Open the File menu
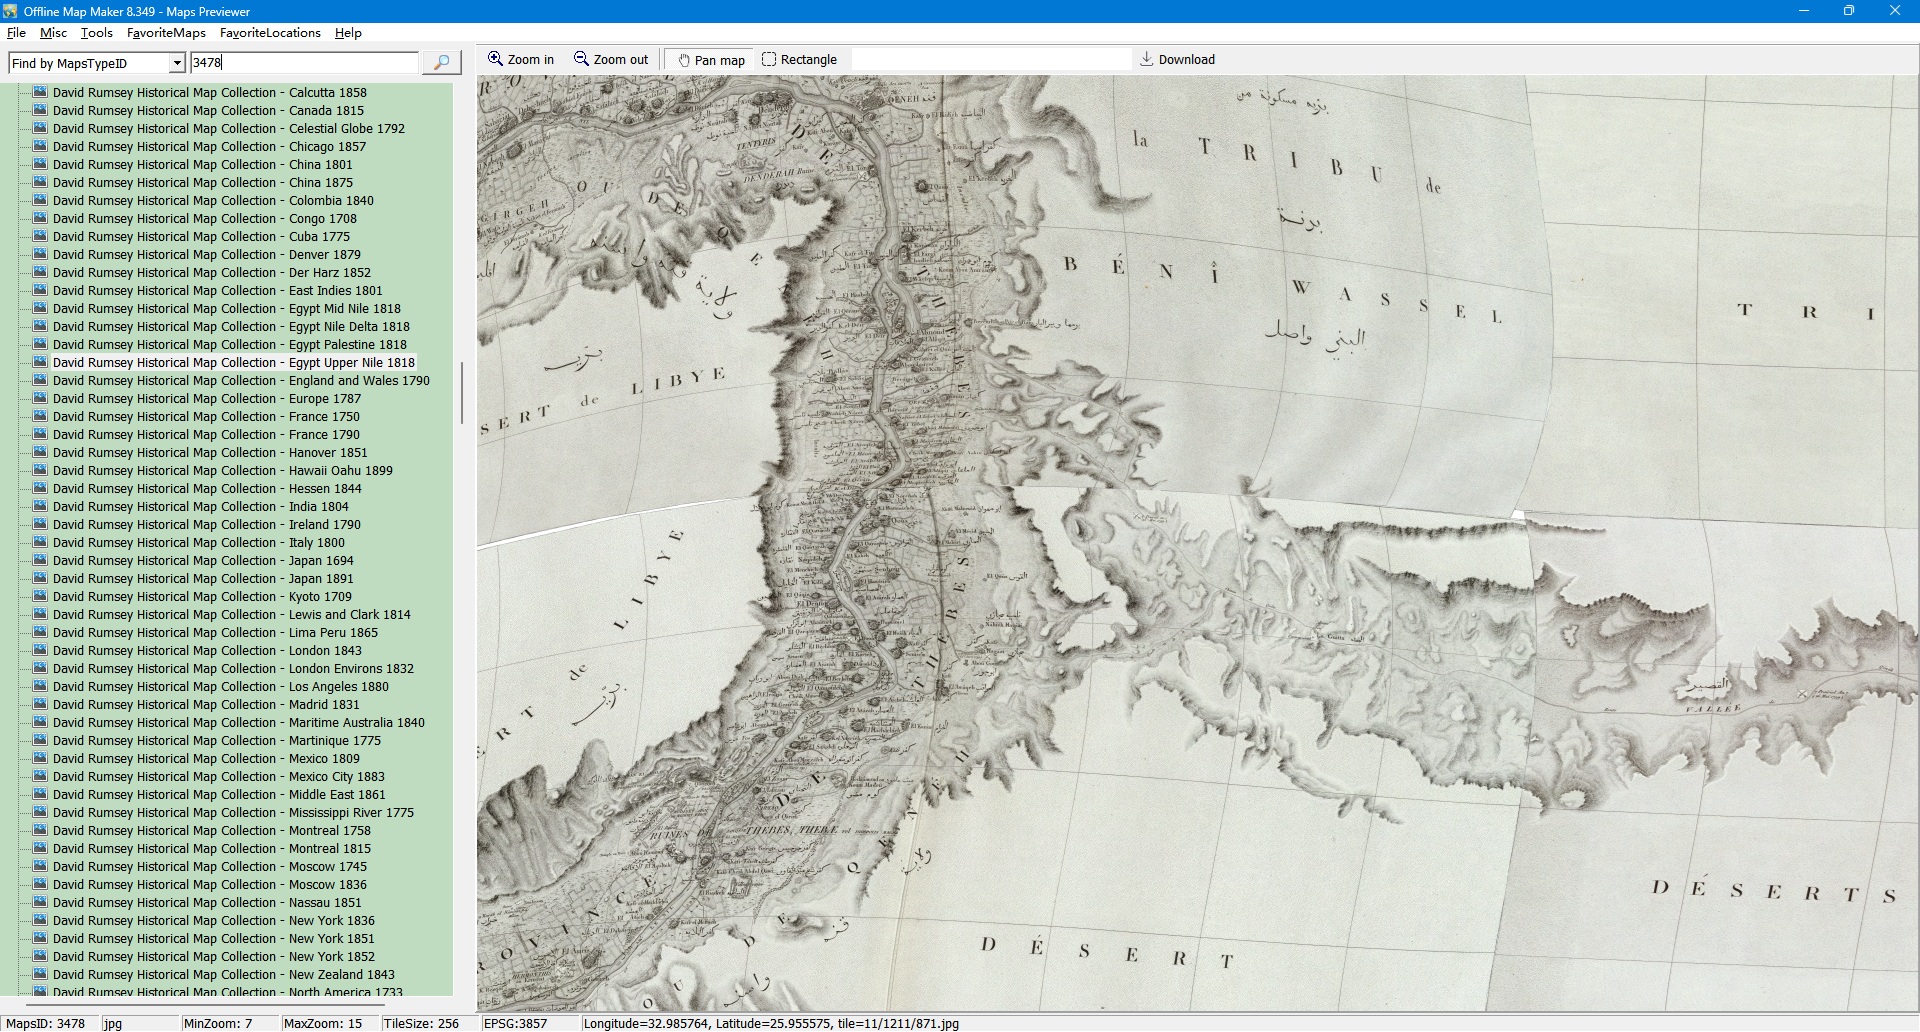The image size is (1920, 1032). [x=16, y=33]
